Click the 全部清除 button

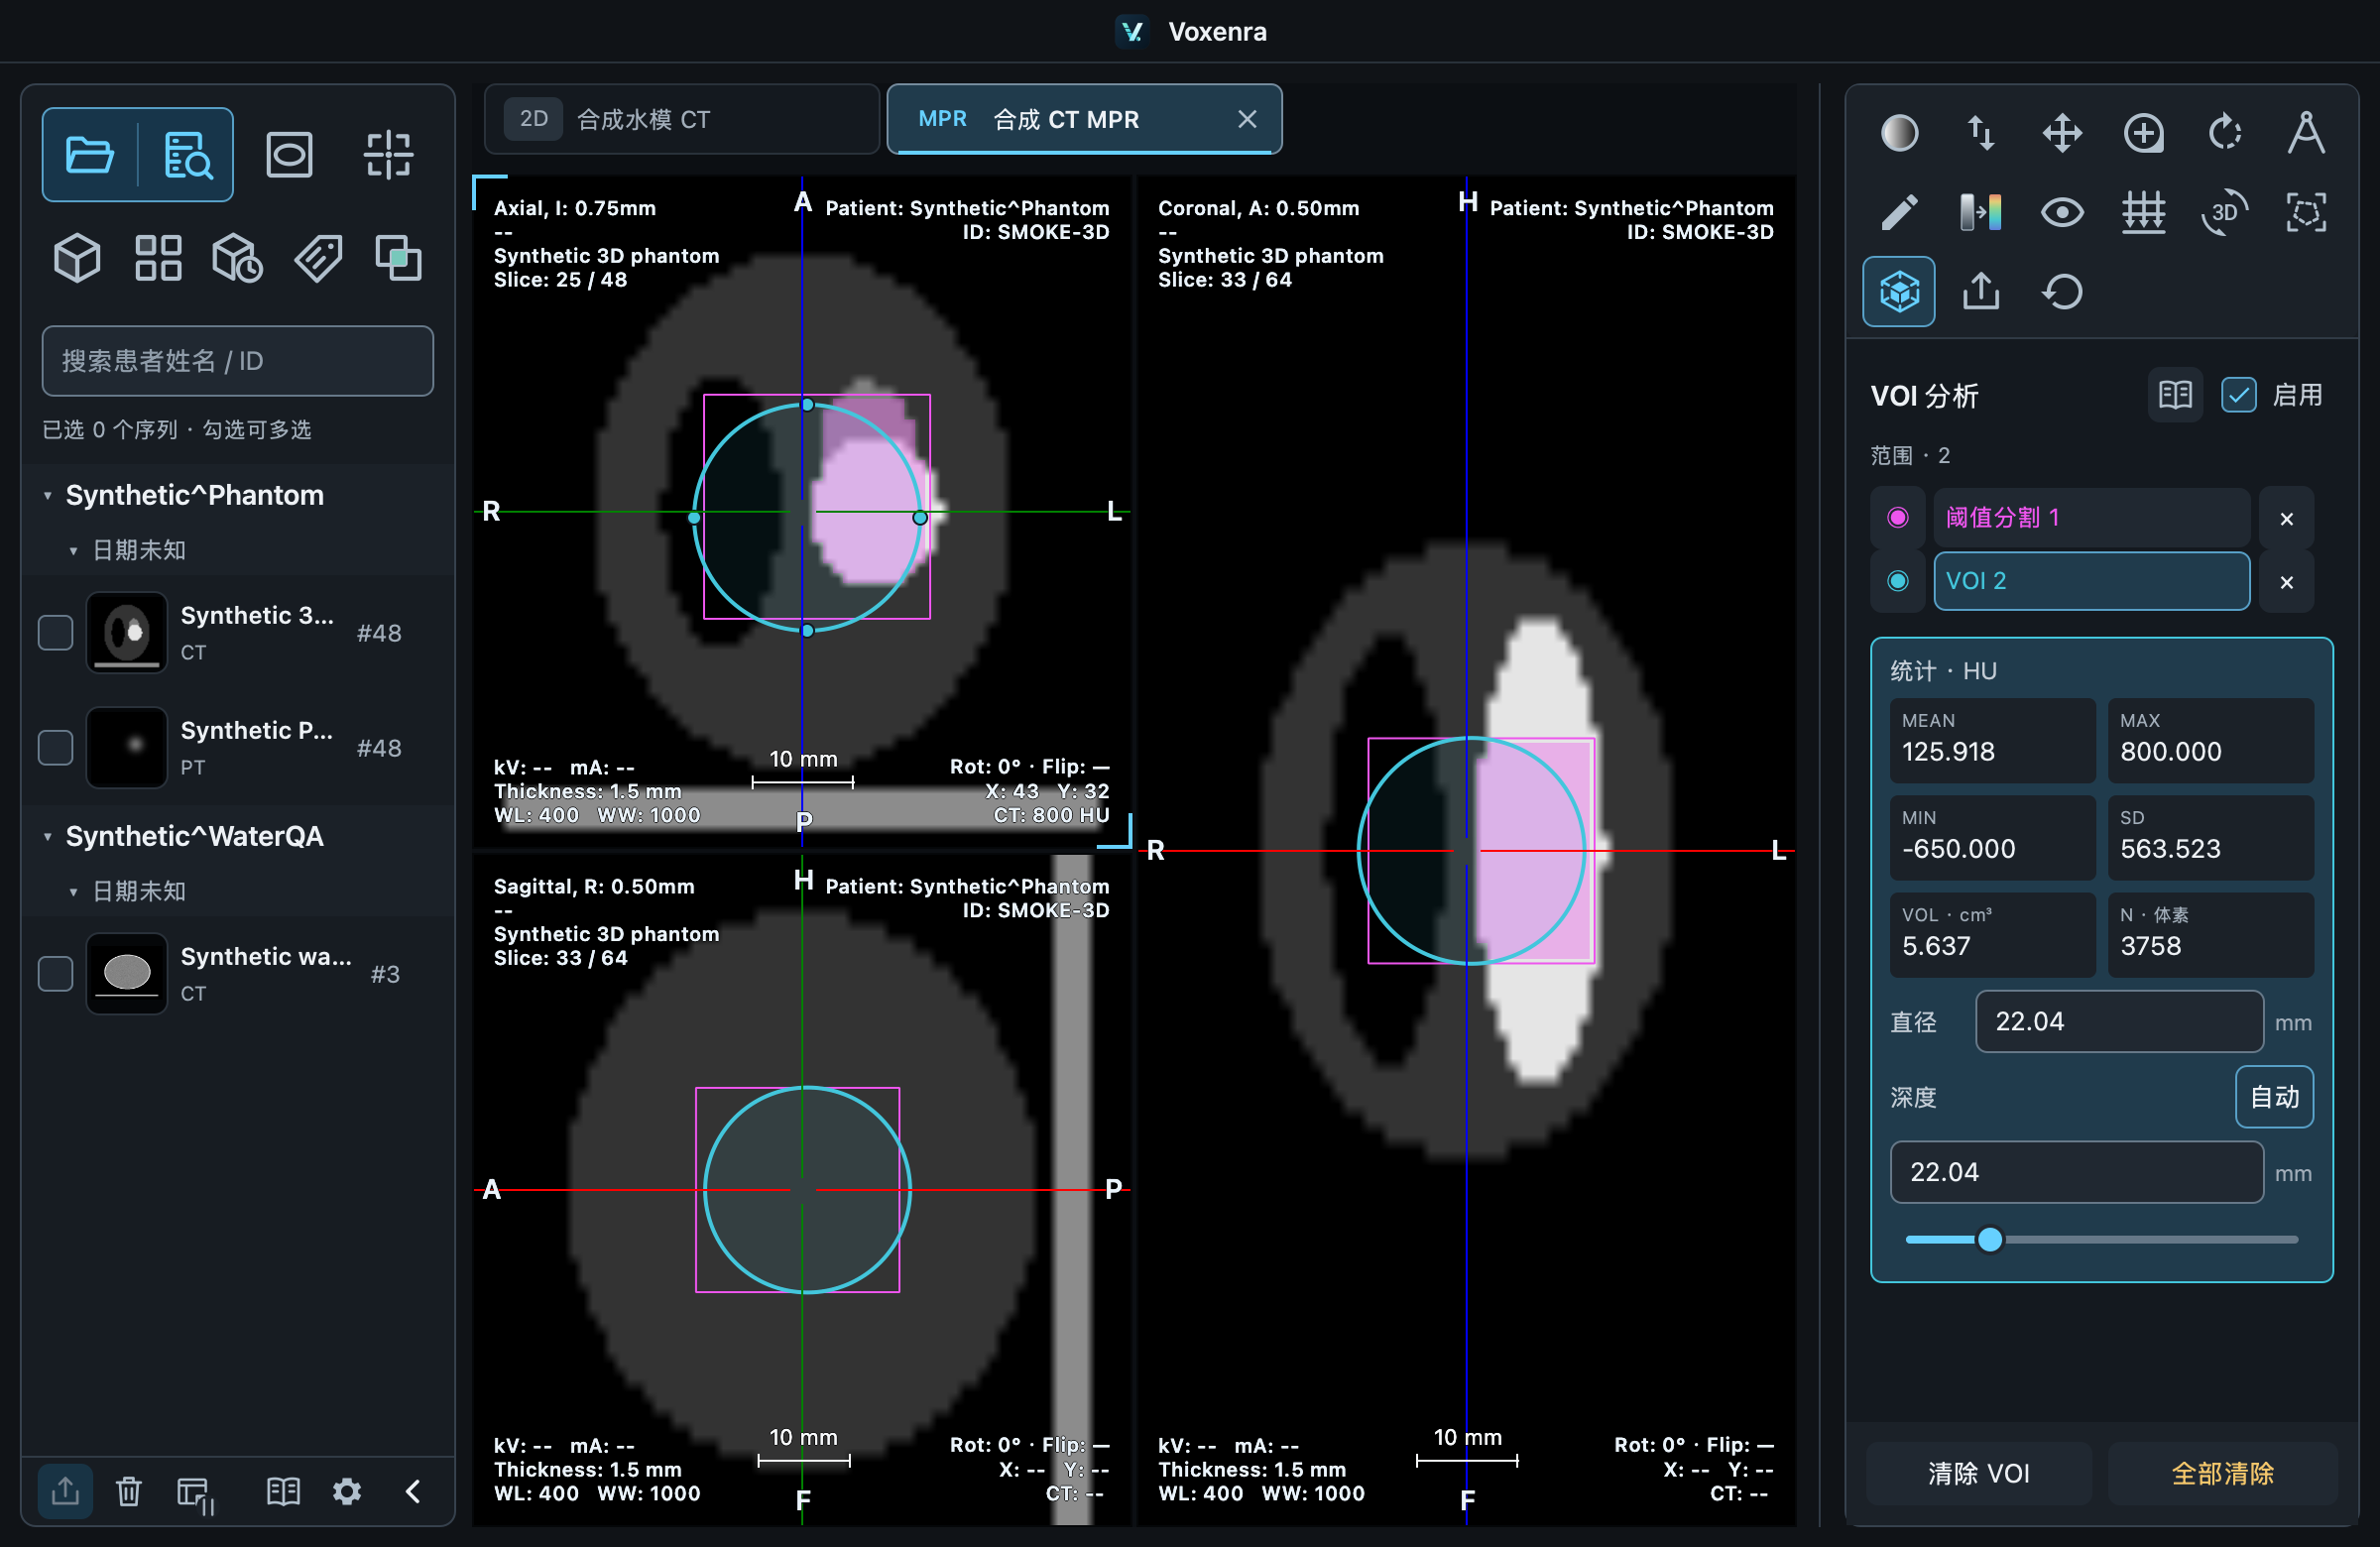tap(2222, 1472)
